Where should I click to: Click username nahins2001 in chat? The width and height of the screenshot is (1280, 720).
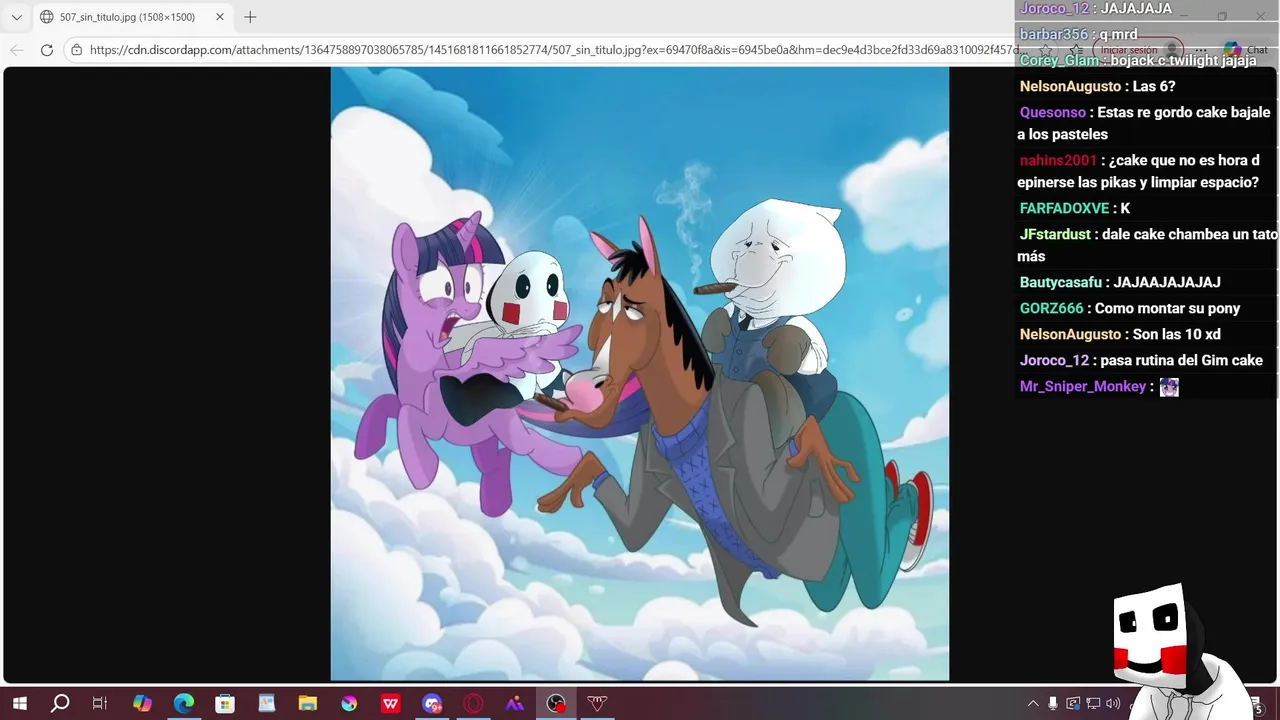(1058, 160)
